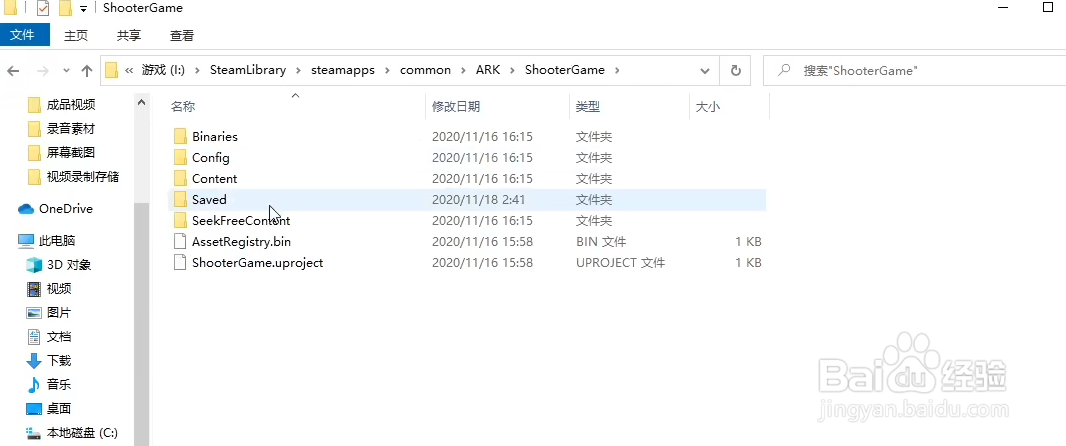Click 游戏 (I:) breadcrumb in address bar
This screenshot has height=446, width=1066.
(x=163, y=70)
